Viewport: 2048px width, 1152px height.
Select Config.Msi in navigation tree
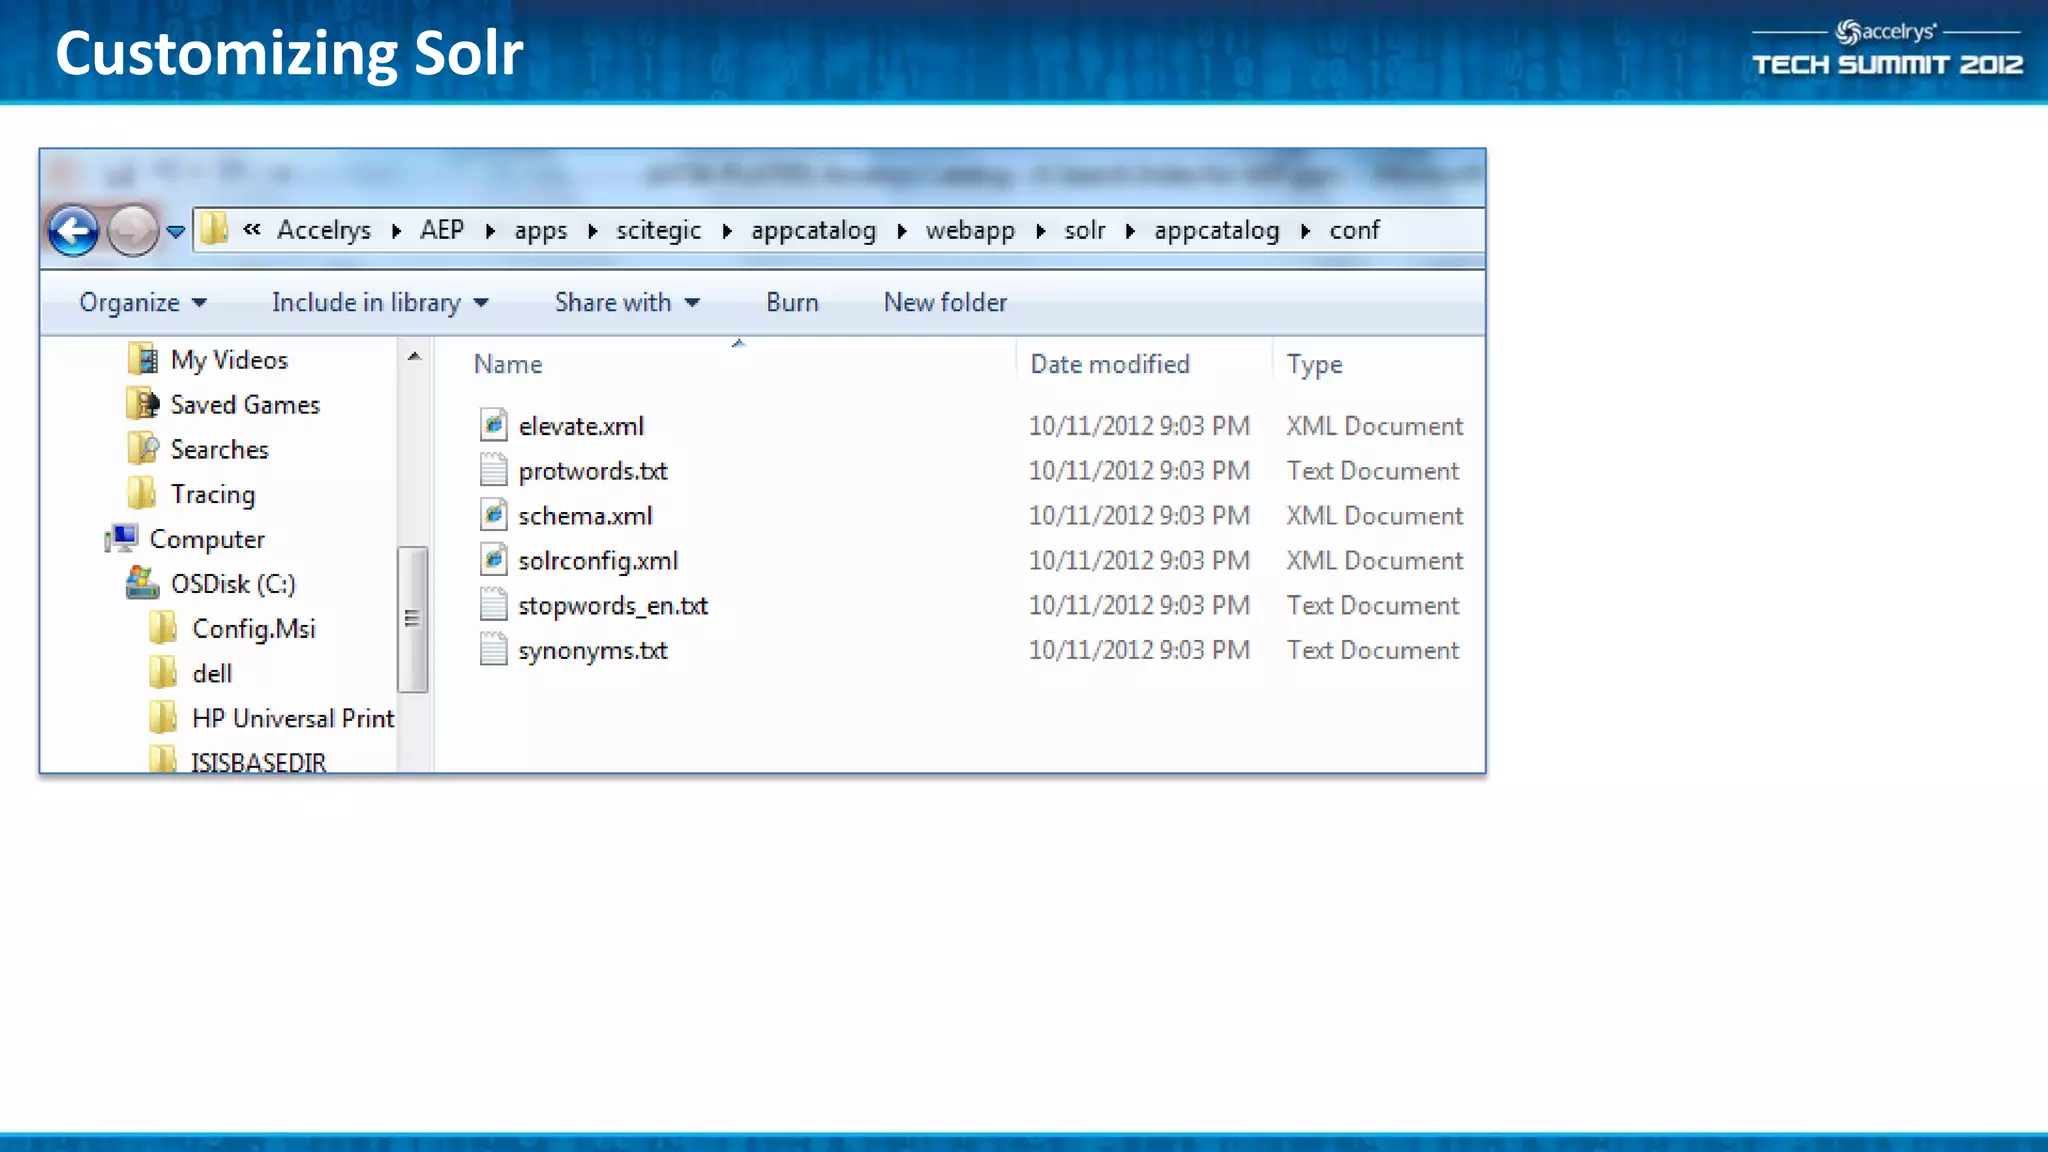click(254, 629)
